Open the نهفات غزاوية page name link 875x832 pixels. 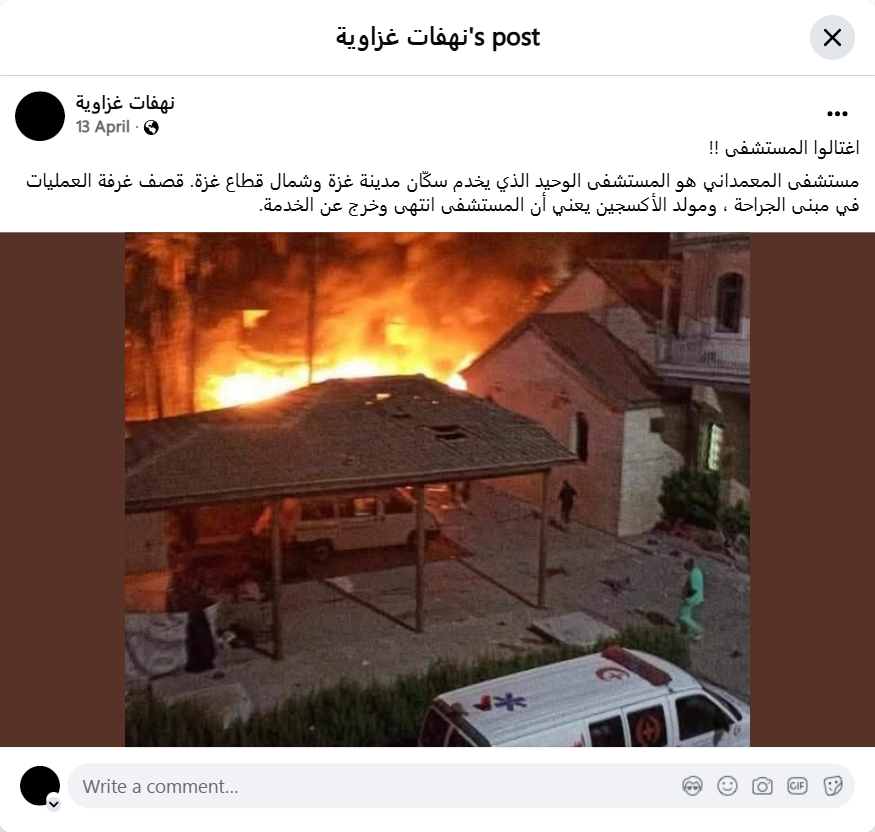[x=126, y=103]
